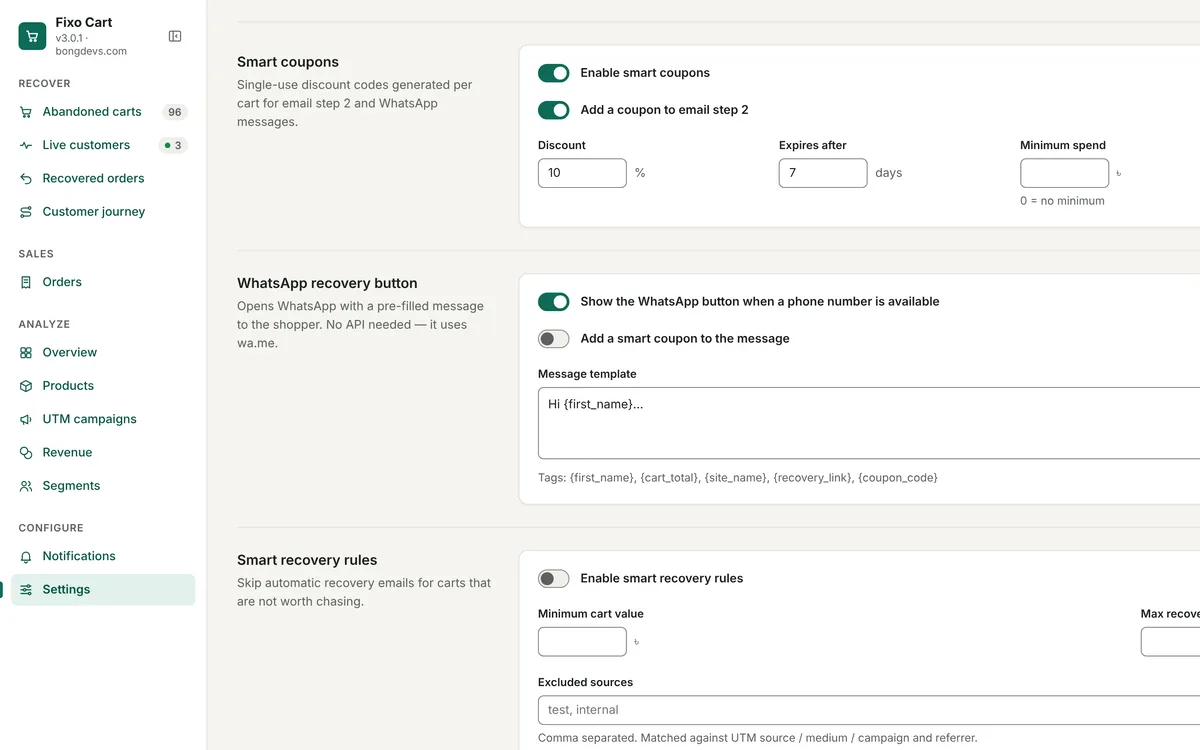
Task: Click the UTM campaigns megaphone icon
Action: [26, 419]
